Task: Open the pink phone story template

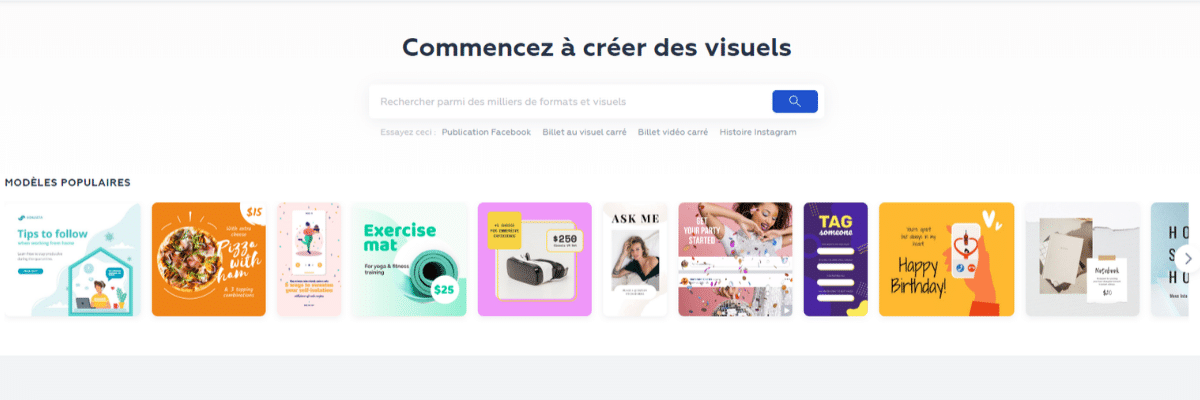Action: click(308, 259)
